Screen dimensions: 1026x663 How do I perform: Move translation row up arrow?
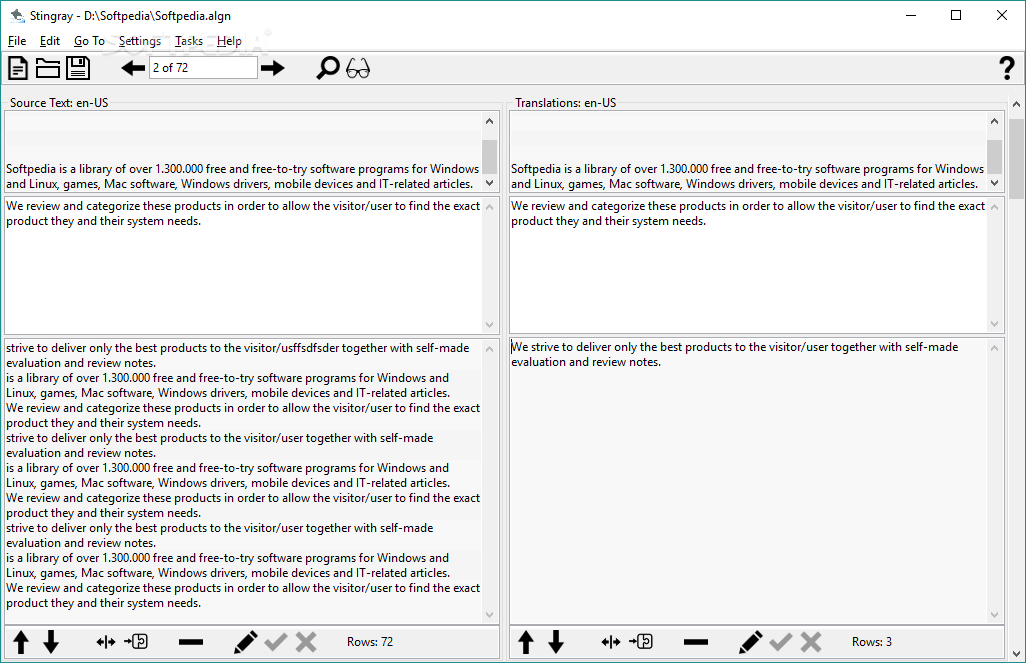point(526,642)
